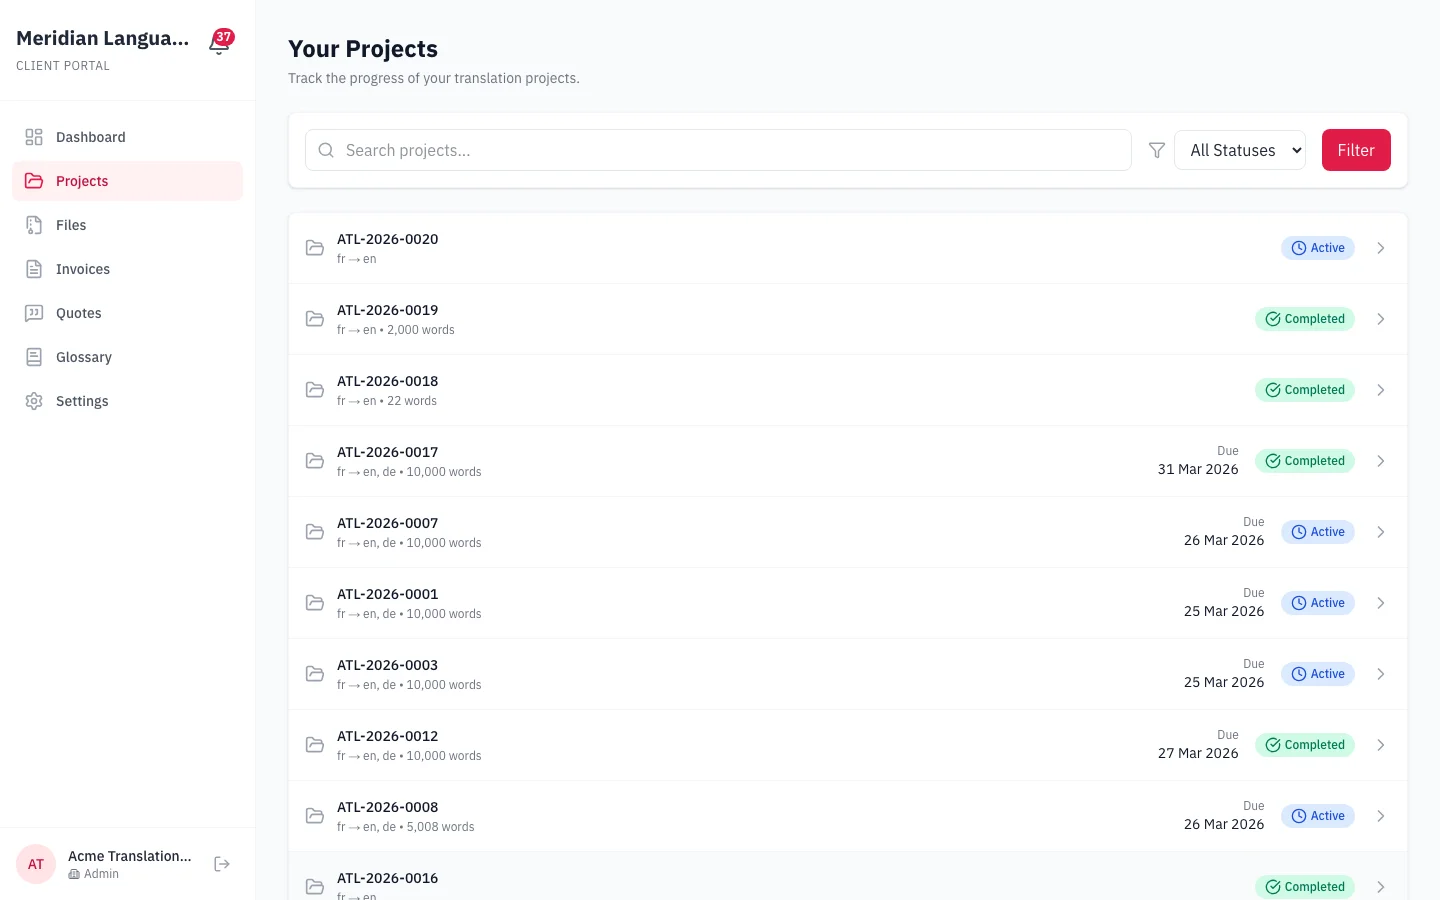
Task: Expand project ATL-2026-0017 using its chevron
Action: pos(1381,461)
